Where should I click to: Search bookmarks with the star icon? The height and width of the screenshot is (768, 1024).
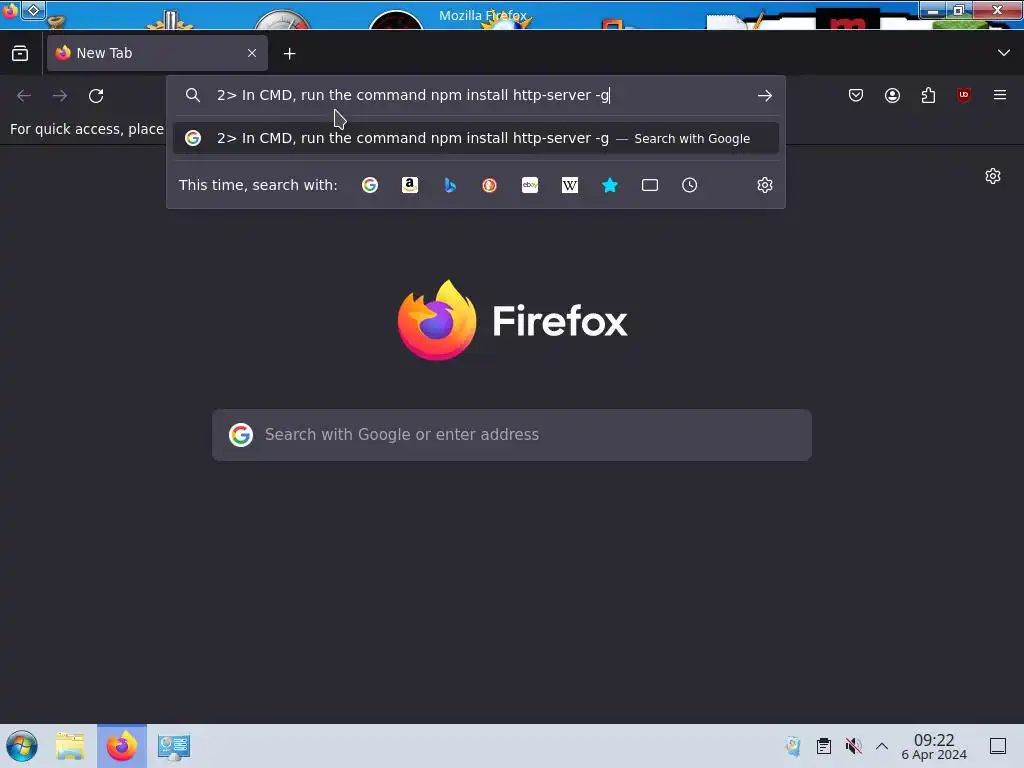610,185
